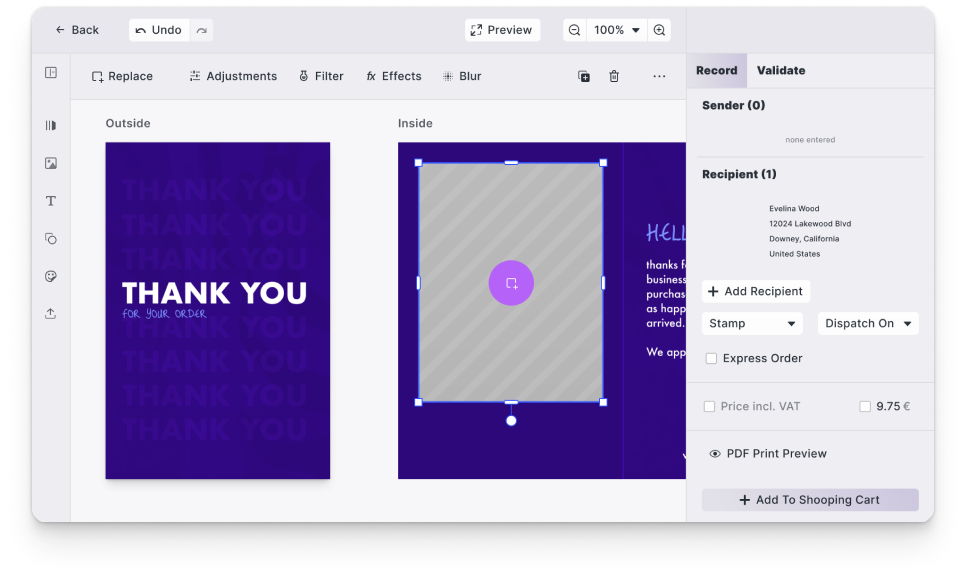966x578 pixels.
Task: Click the Add To Shooping Cart button
Action: pos(810,499)
